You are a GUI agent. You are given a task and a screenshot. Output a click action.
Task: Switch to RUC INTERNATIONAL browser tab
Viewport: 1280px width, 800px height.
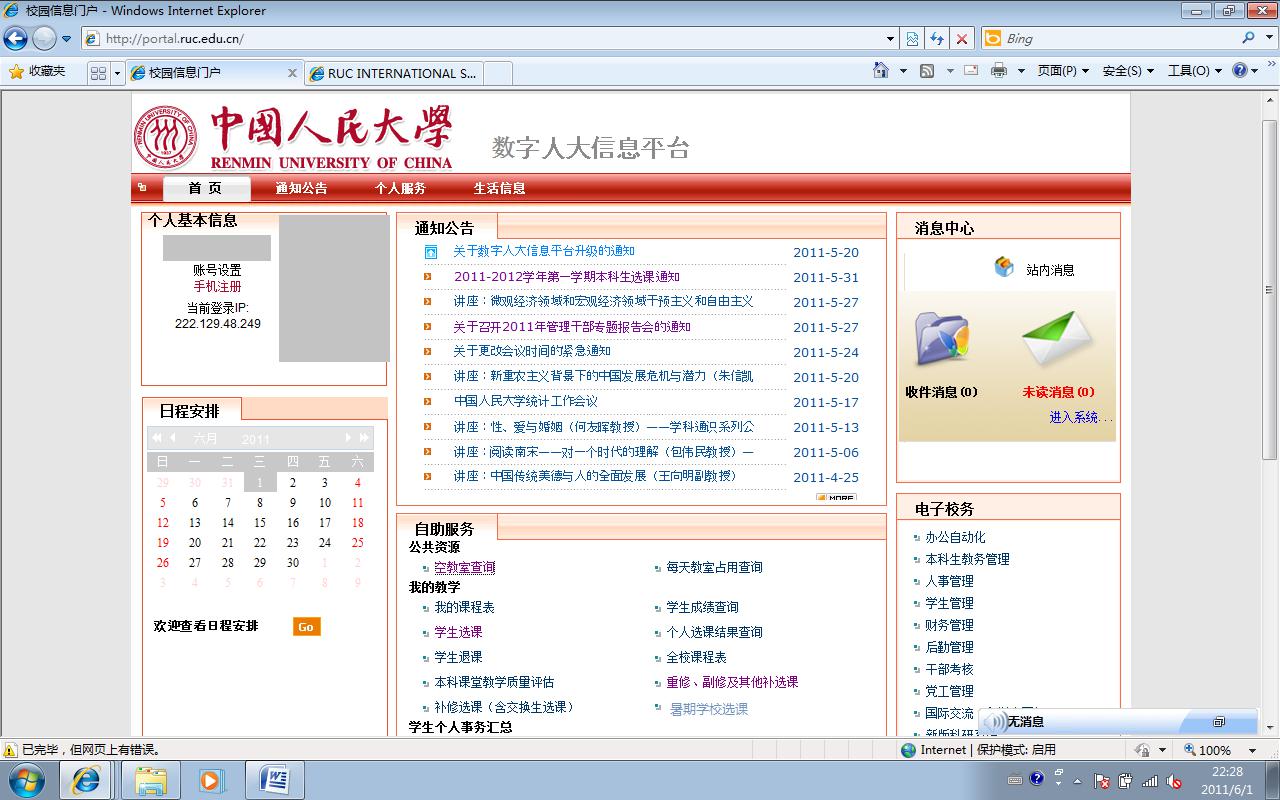pyautogui.click(x=394, y=73)
